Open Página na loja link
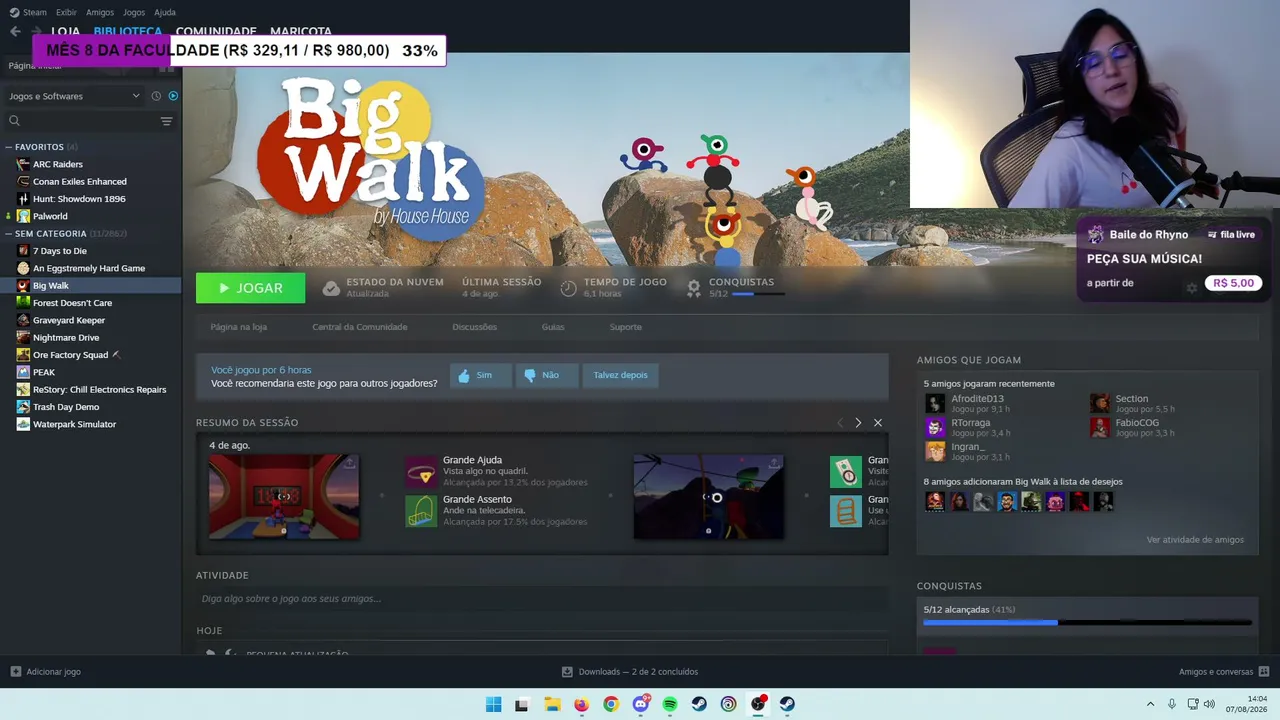Screen dimensions: 1280x720 pyautogui.click(x=238, y=327)
